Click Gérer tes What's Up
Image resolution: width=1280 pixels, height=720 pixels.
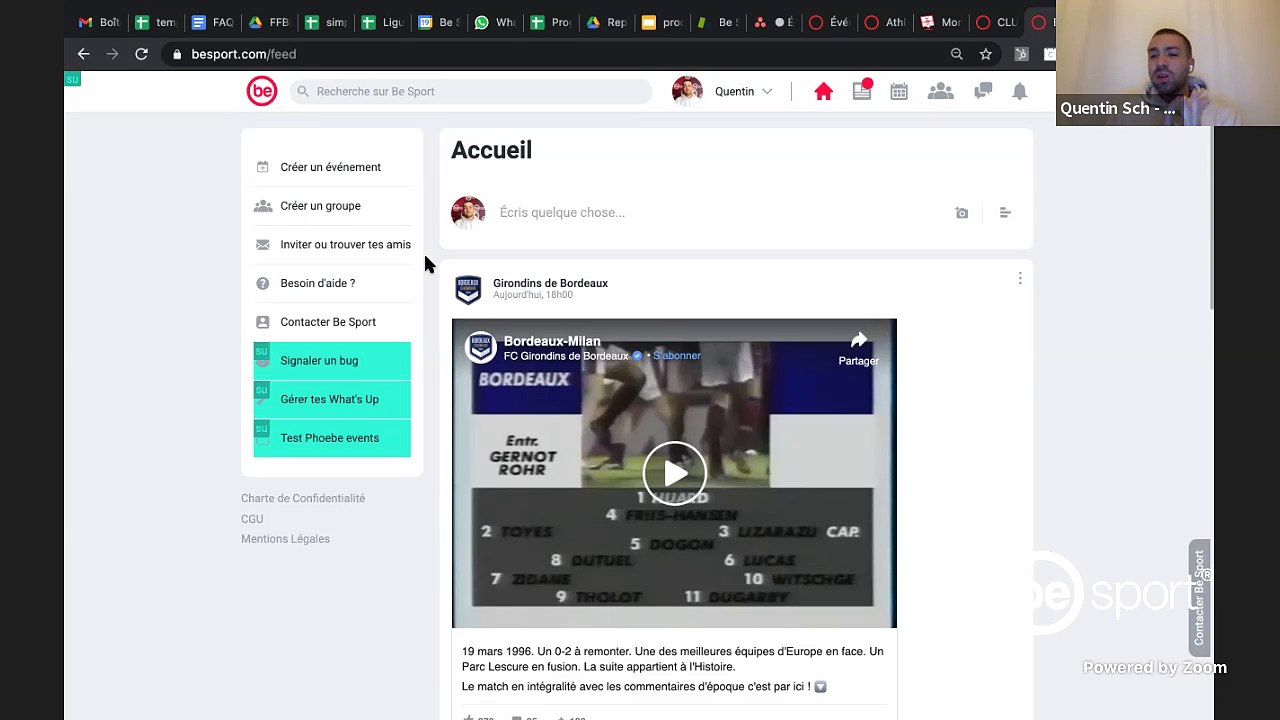point(332,399)
